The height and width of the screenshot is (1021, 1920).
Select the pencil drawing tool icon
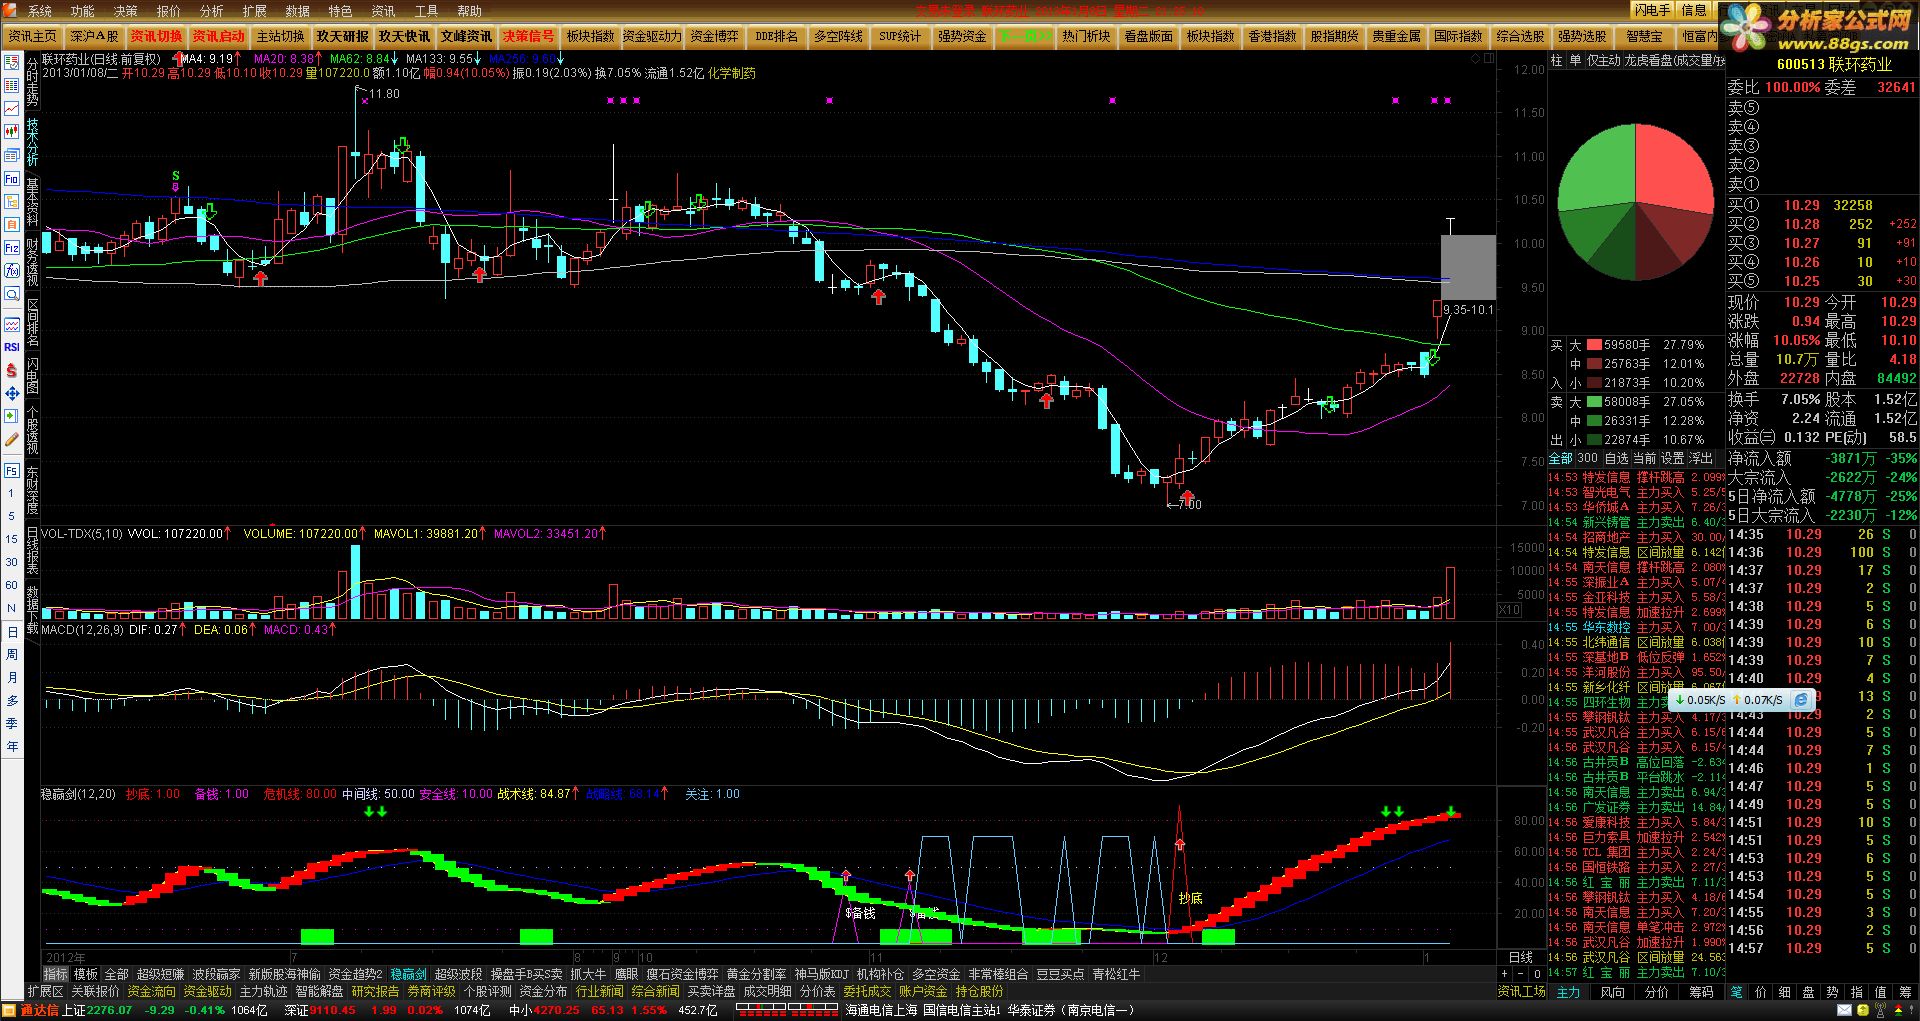point(12,439)
